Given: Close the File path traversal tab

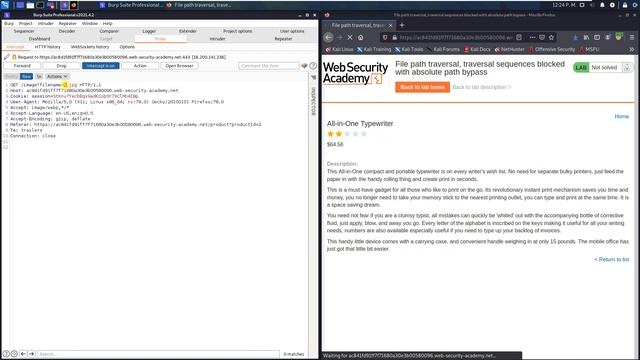Looking at the screenshot, I should (390, 25).
